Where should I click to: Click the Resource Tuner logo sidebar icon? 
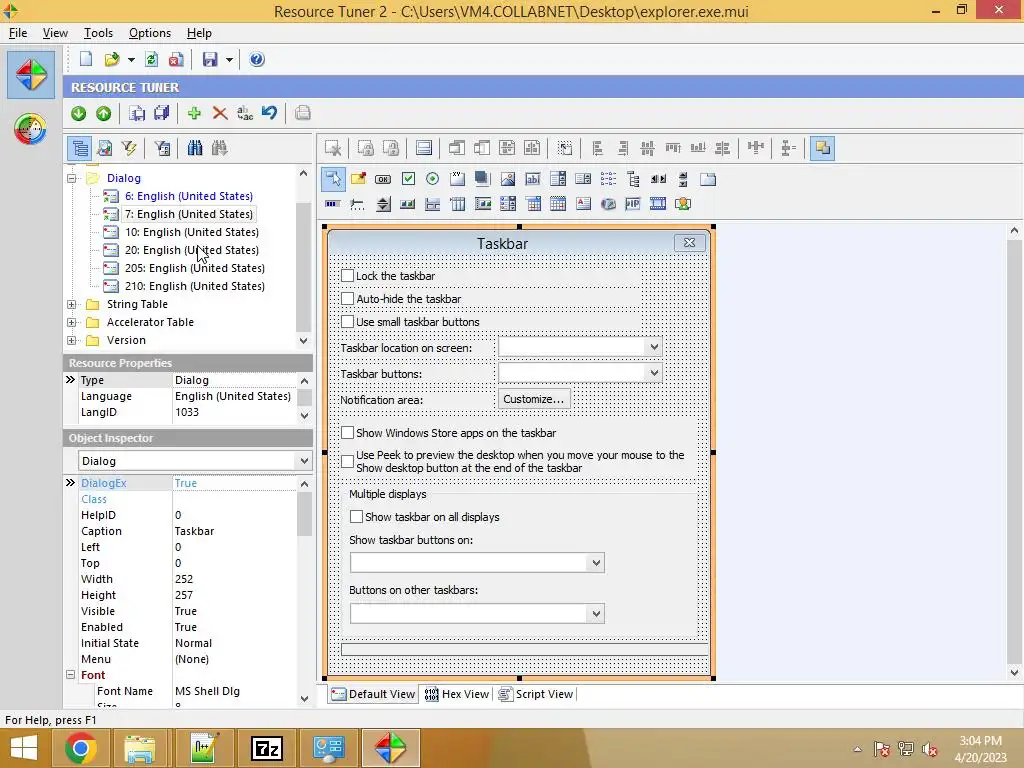tap(31, 74)
